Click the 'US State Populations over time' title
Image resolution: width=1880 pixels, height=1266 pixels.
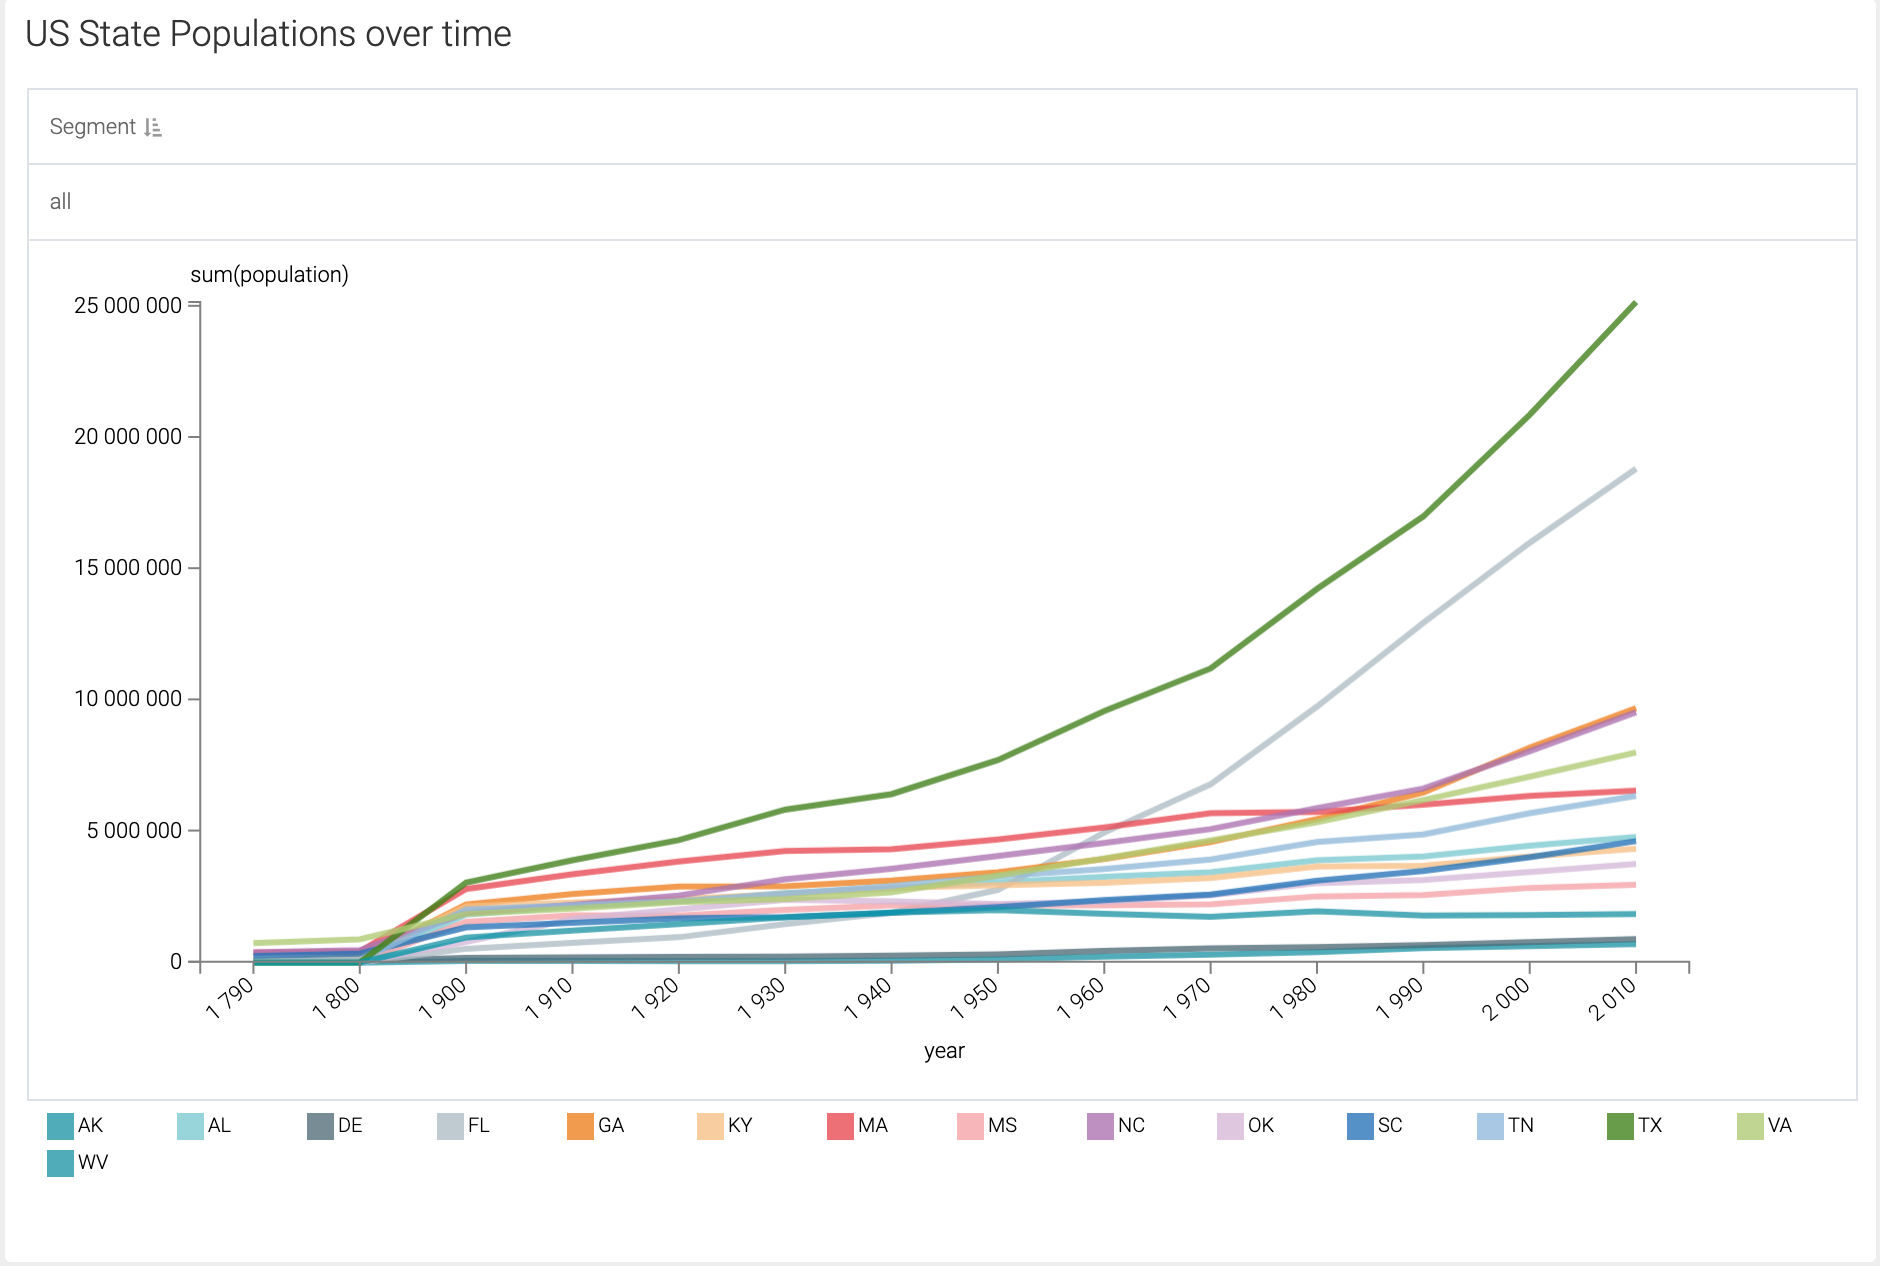tap(268, 34)
